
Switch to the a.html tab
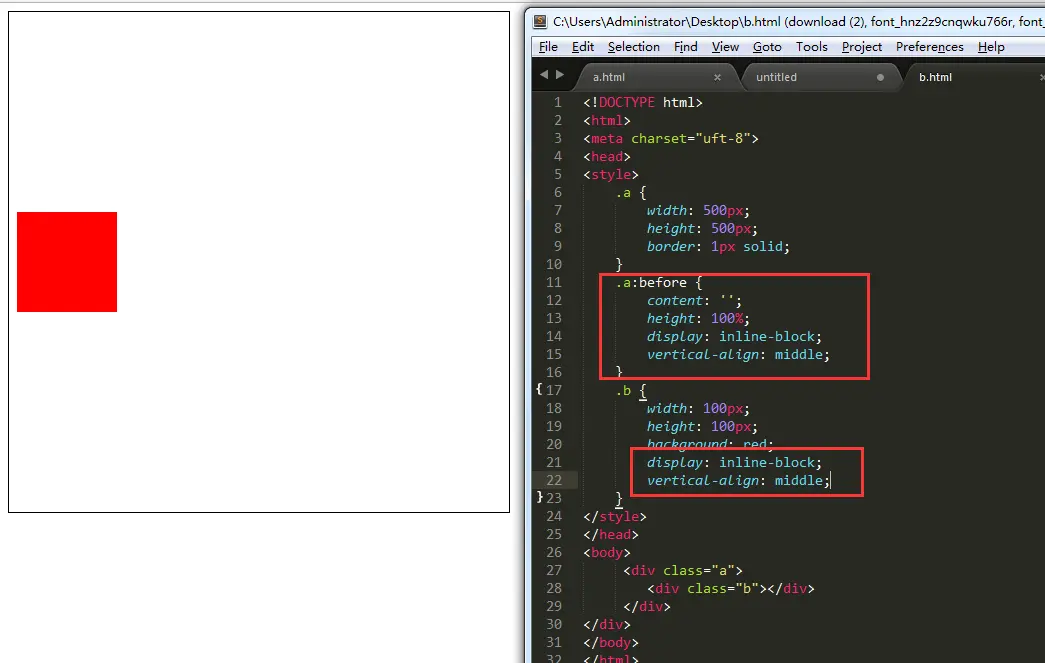(x=608, y=77)
